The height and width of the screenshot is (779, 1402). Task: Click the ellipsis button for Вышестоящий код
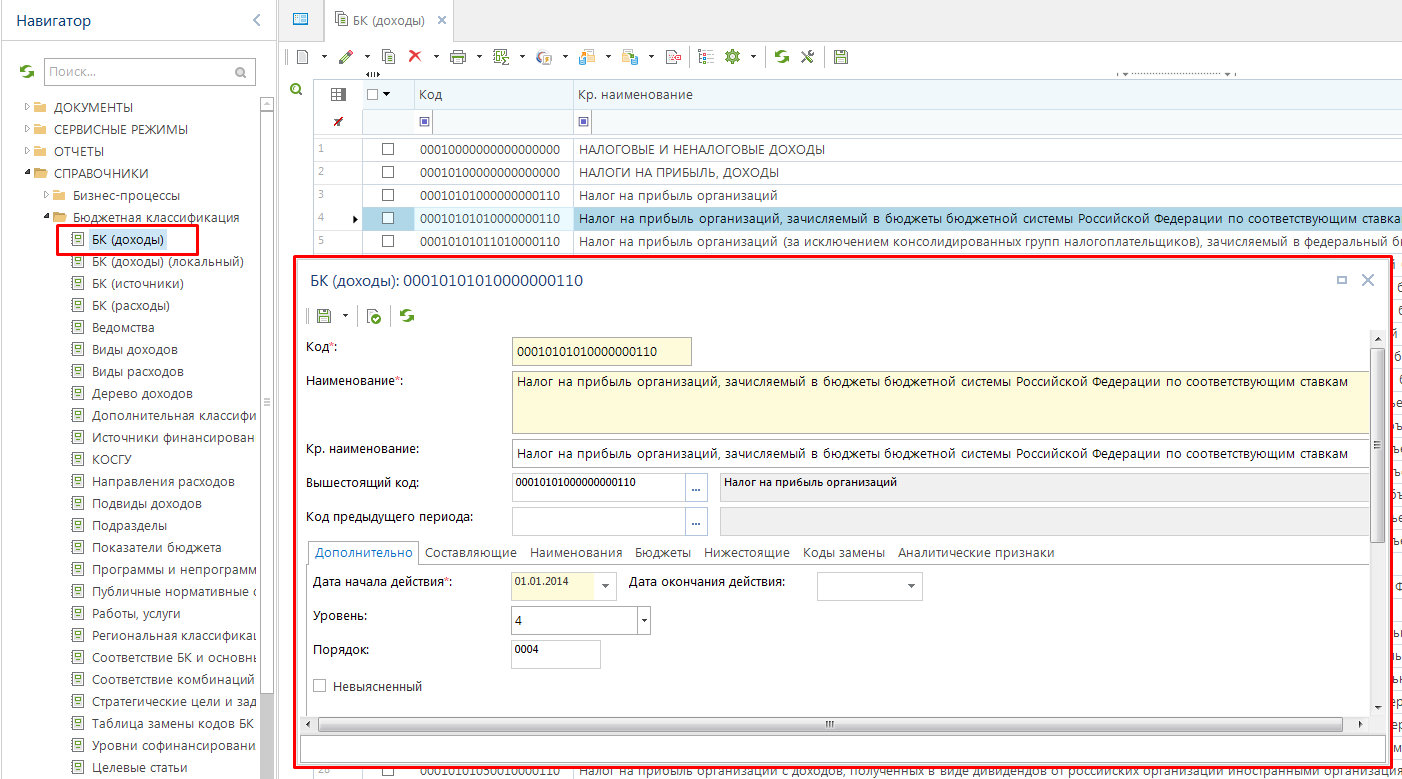[697, 487]
